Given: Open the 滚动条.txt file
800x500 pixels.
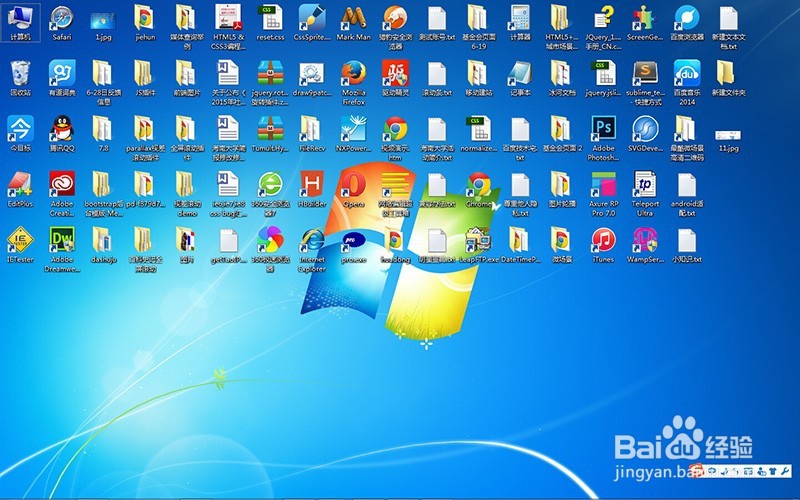Looking at the screenshot, I should point(437,79).
